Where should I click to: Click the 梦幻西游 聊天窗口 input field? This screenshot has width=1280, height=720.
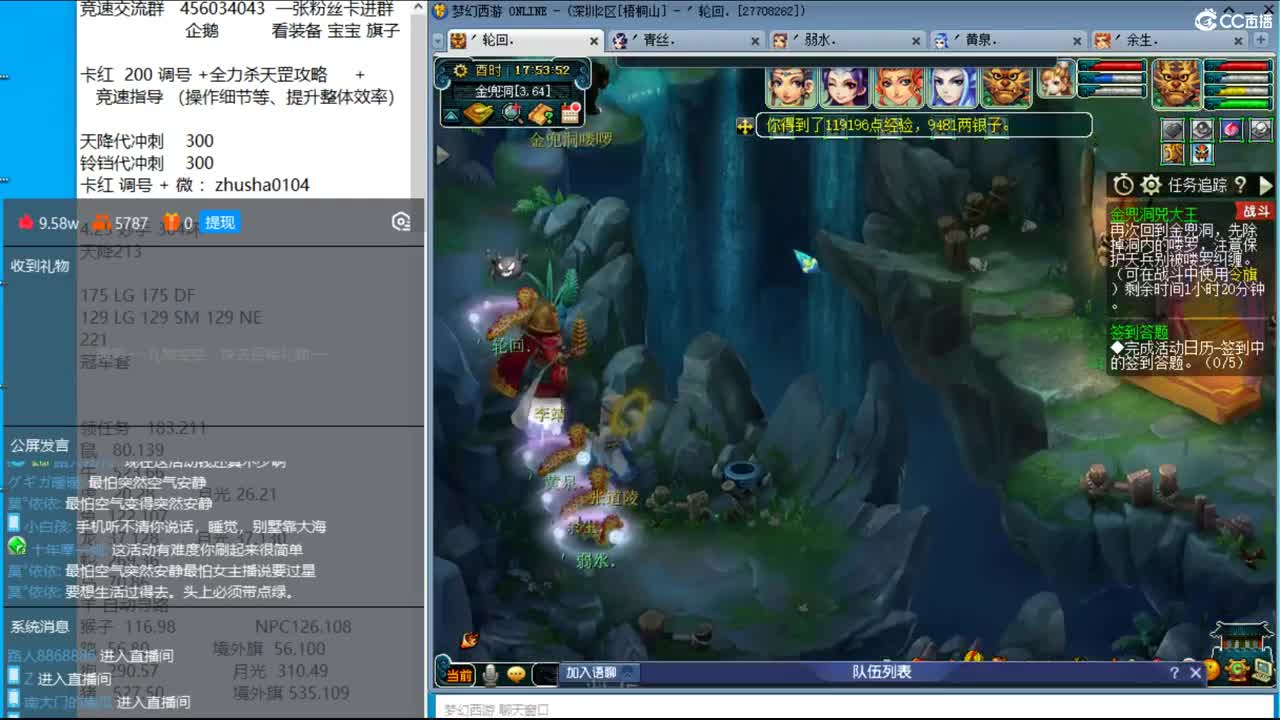click(x=855, y=708)
